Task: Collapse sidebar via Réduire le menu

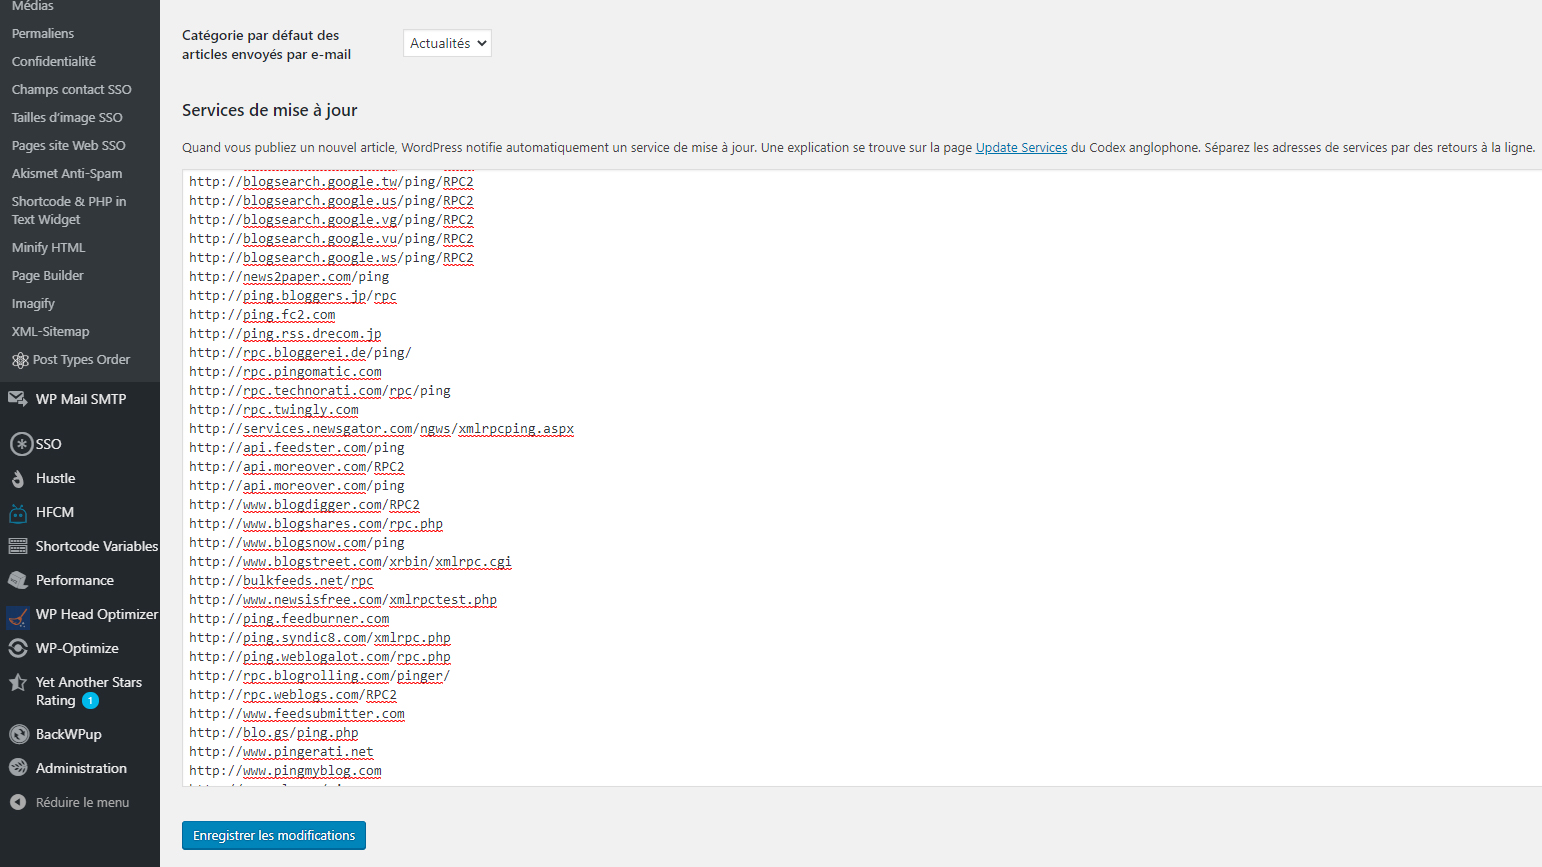Action: tap(82, 802)
